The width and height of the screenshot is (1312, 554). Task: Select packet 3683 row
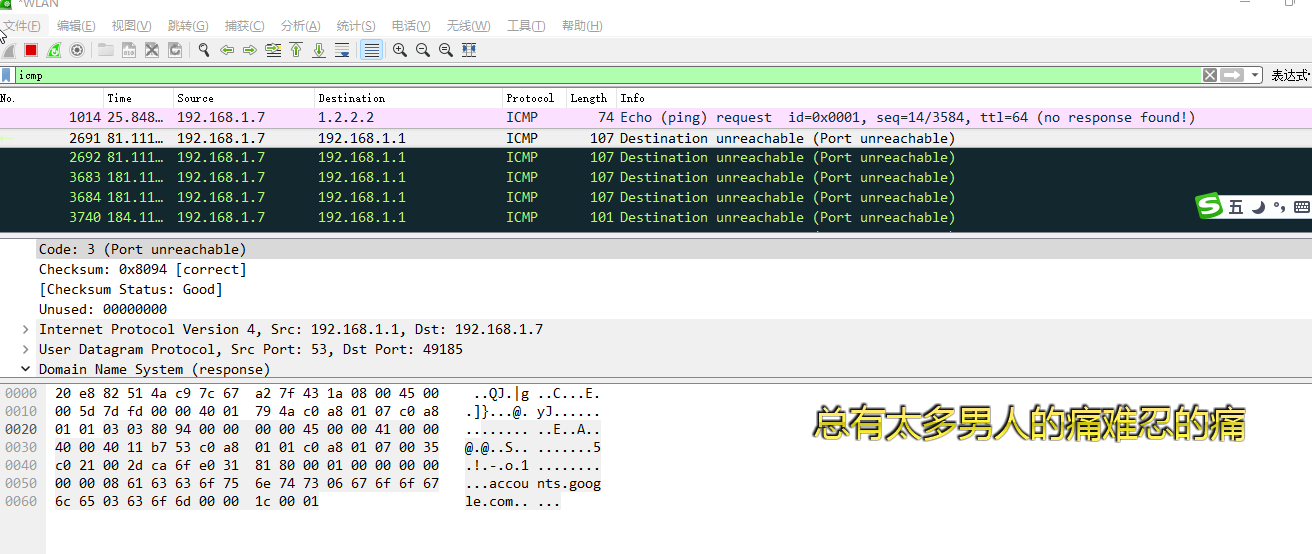click(656, 178)
